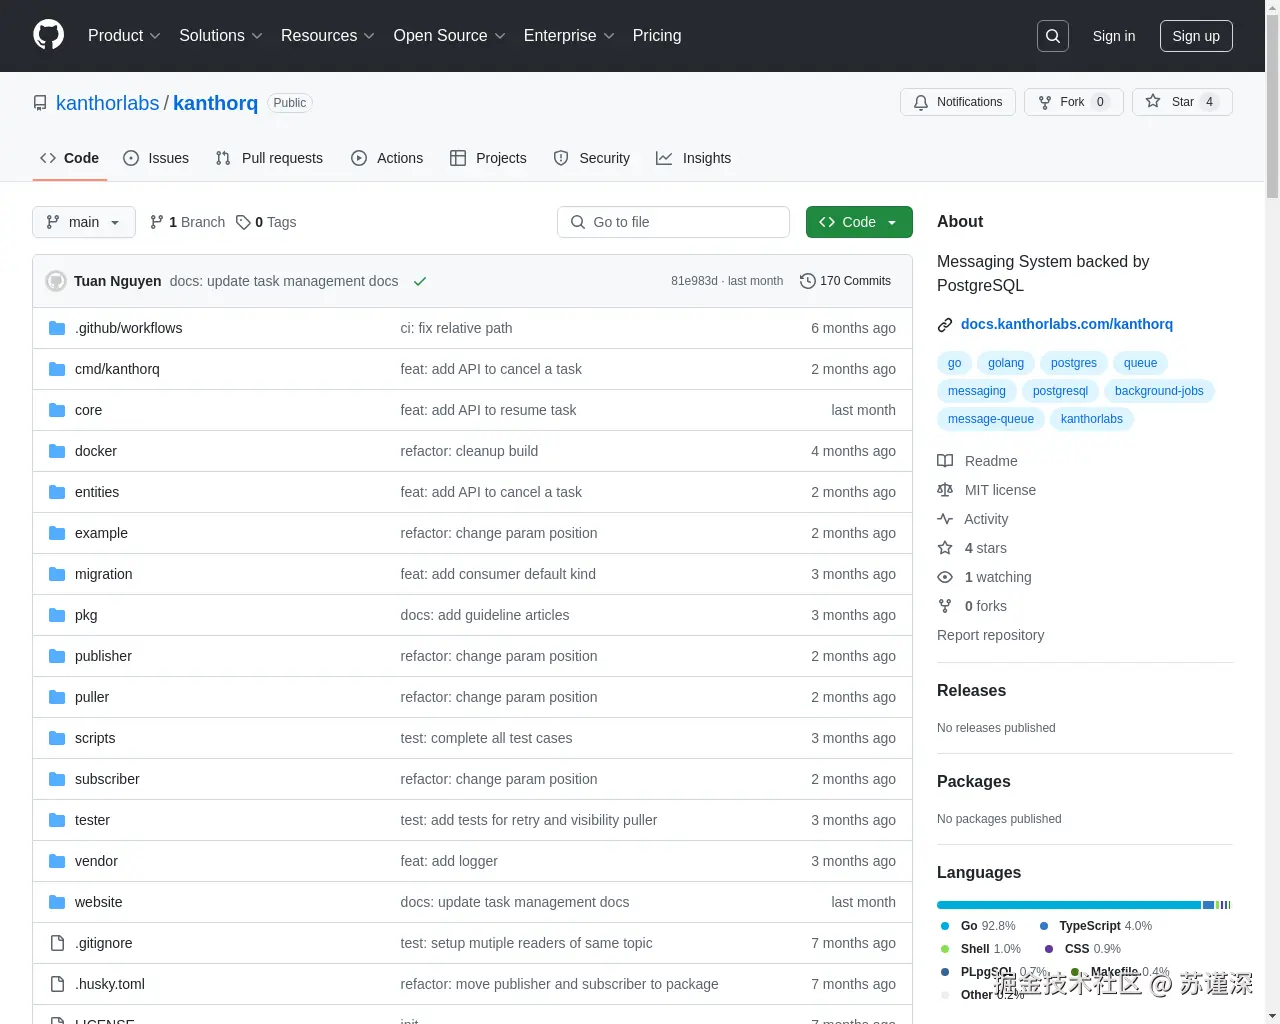1280x1024 pixels.
Task: Open GitHub home via the logo icon
Action: pyautogui.click(x=48, y=36)
